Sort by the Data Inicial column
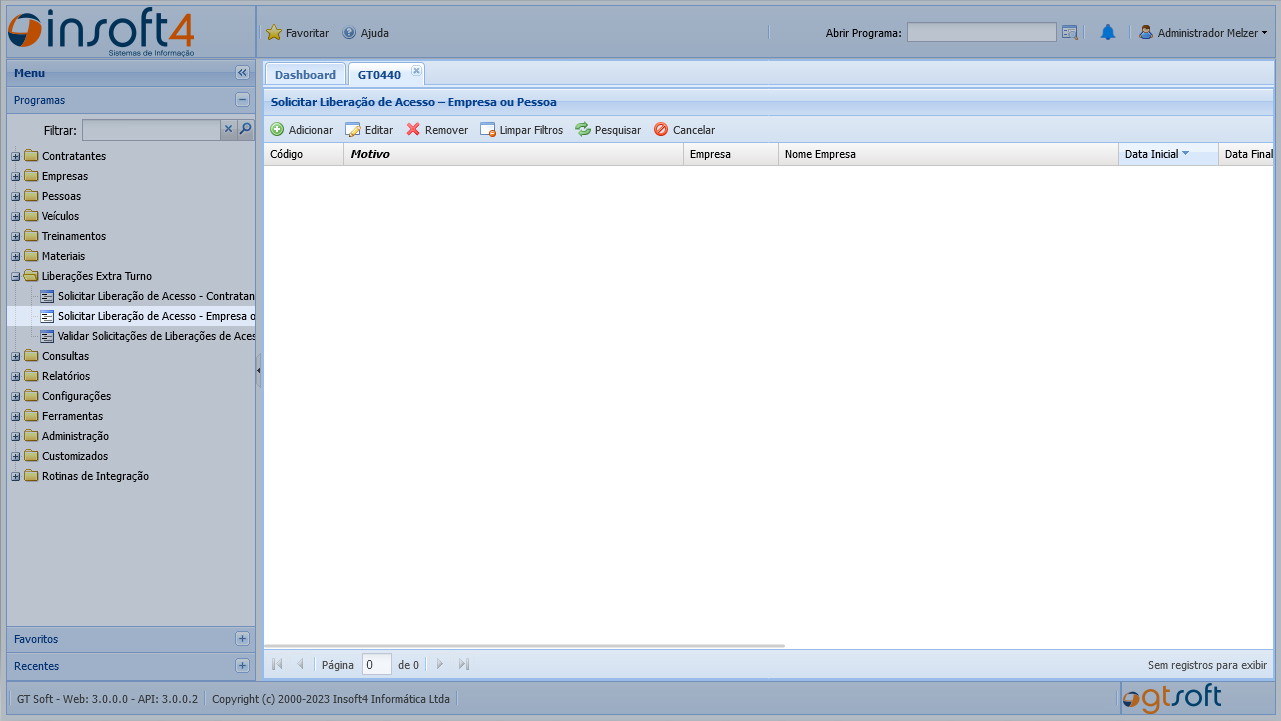 (x=1168, y=154)
